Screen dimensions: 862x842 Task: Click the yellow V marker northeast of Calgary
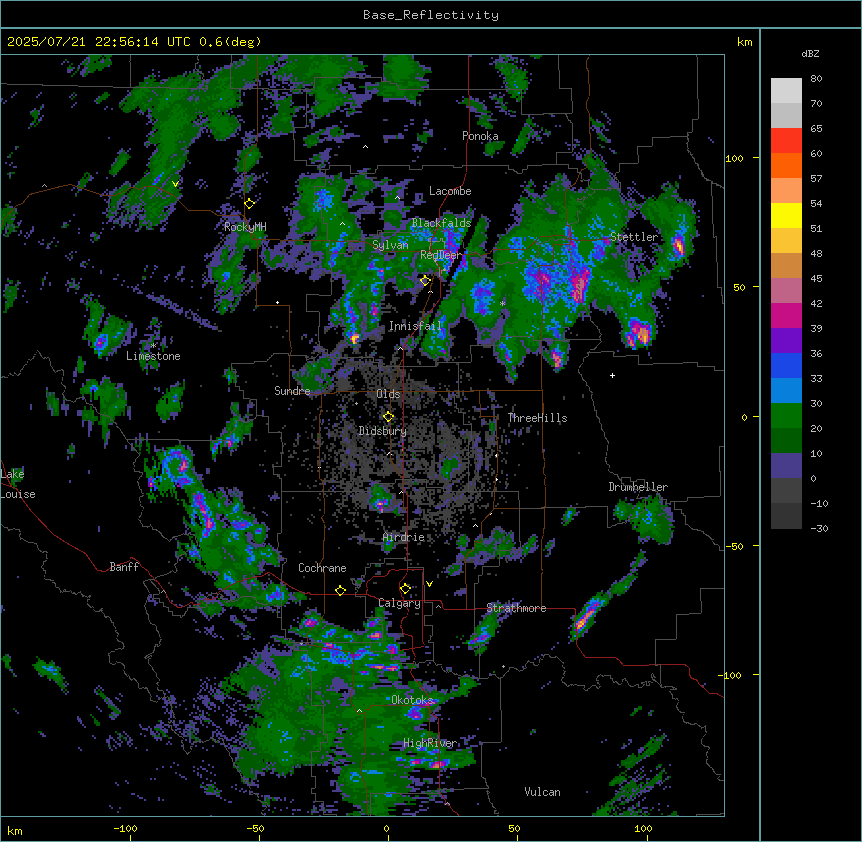click(x=429, y=584)
